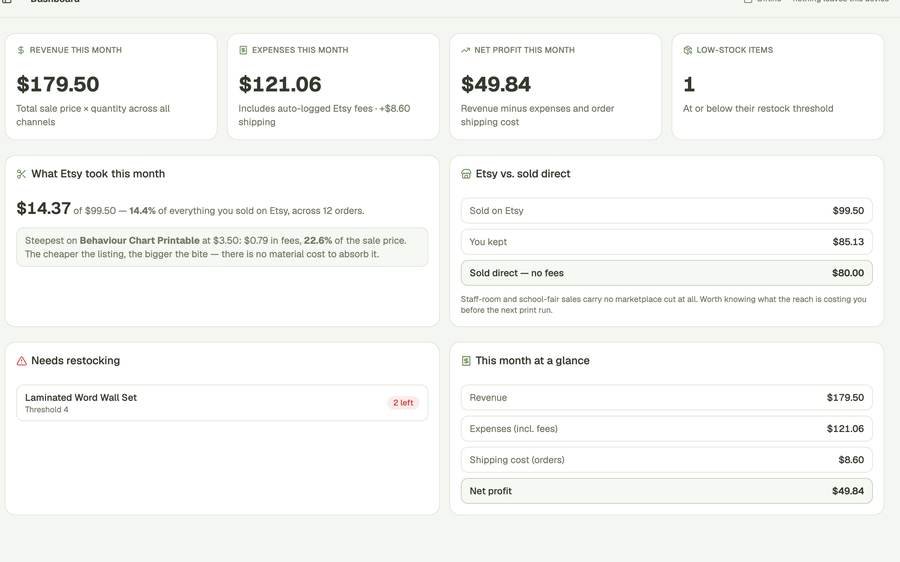Screen dimensions: 900x562
Task: Click the trending arrow icon beside Net Profit
Action: tap(465, 51)
